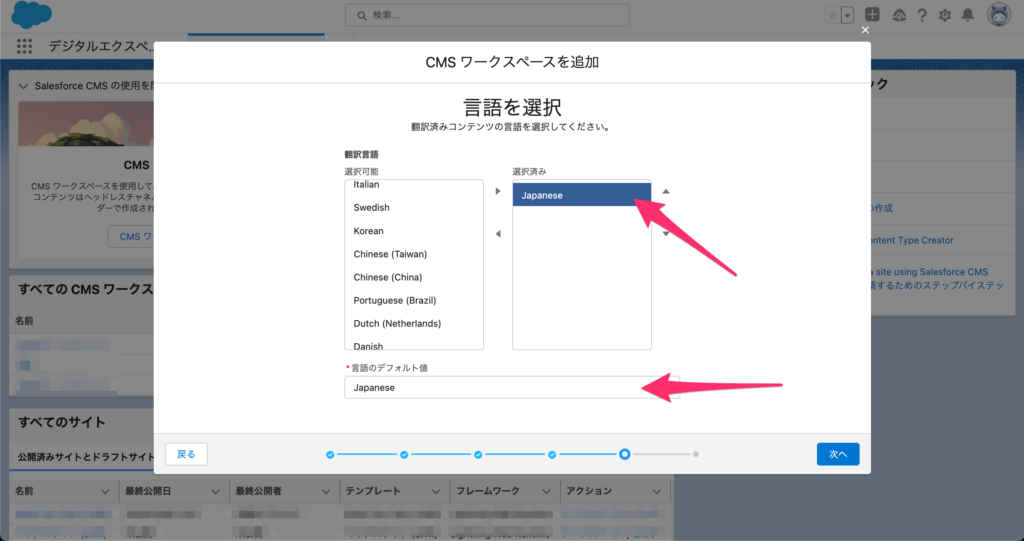Select Japanese in the selected list
The width and height of the screenshot is (1024, 541).
[x=582, y=195]
